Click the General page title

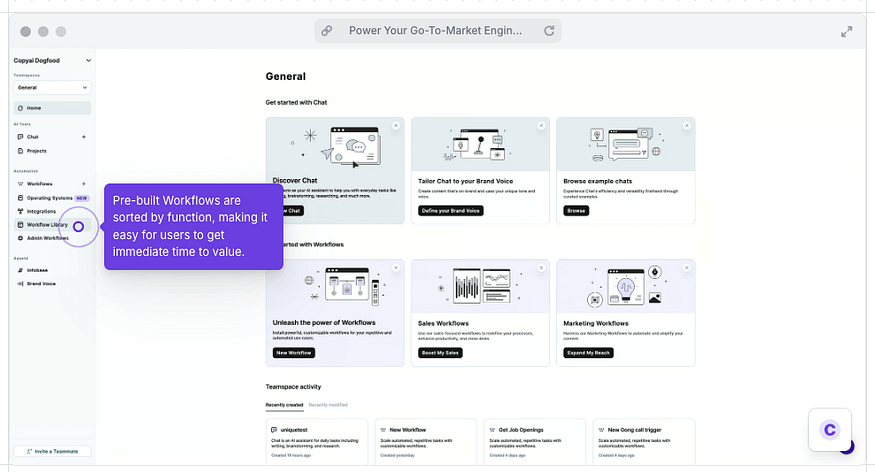click(x=286, y=76)
